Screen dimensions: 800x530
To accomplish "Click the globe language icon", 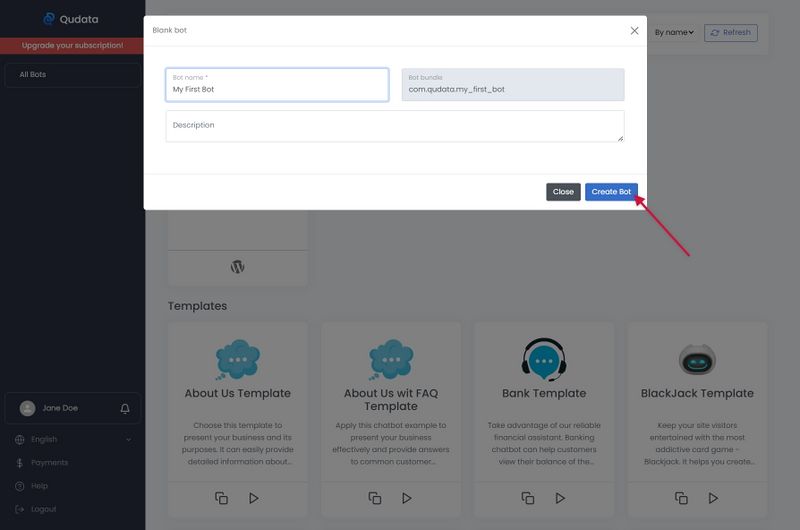I will pos(19,440).
